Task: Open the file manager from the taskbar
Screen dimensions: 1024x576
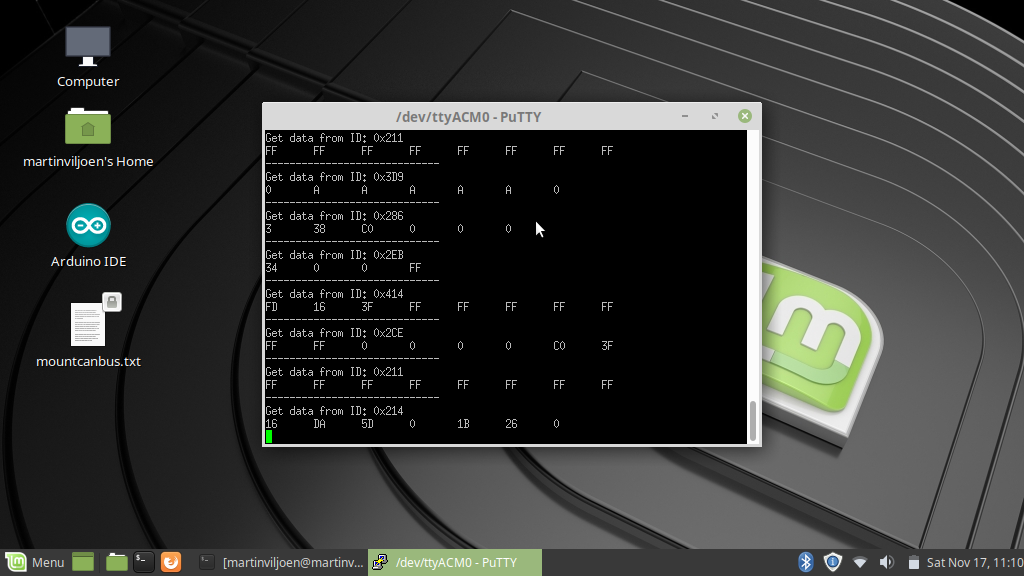Action: (x=116, y=562)
